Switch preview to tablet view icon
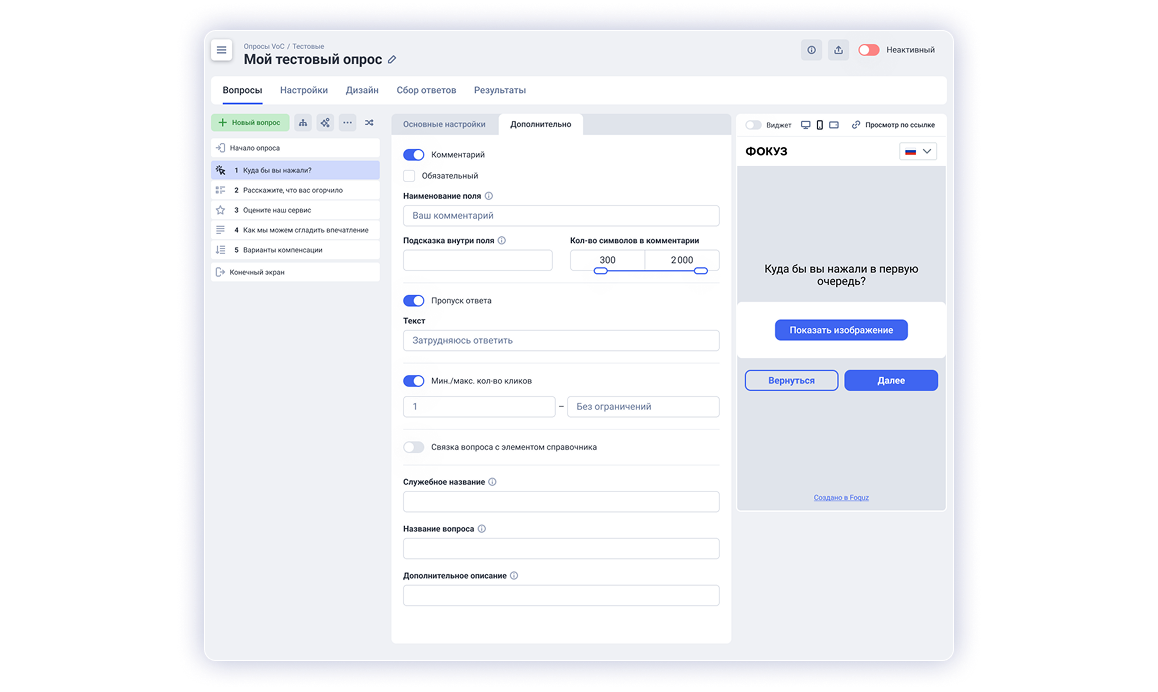1158x692 pixels. click(x=834, y=125)
